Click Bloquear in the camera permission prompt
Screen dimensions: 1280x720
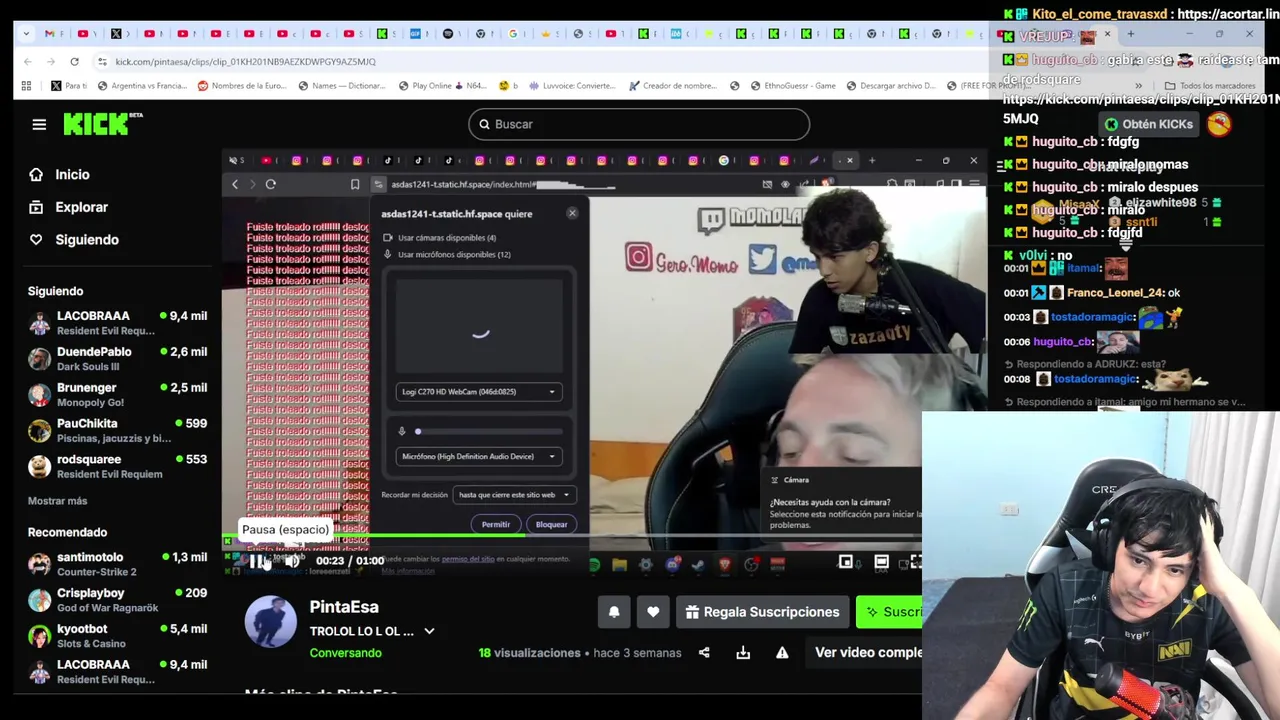point(551,524)
